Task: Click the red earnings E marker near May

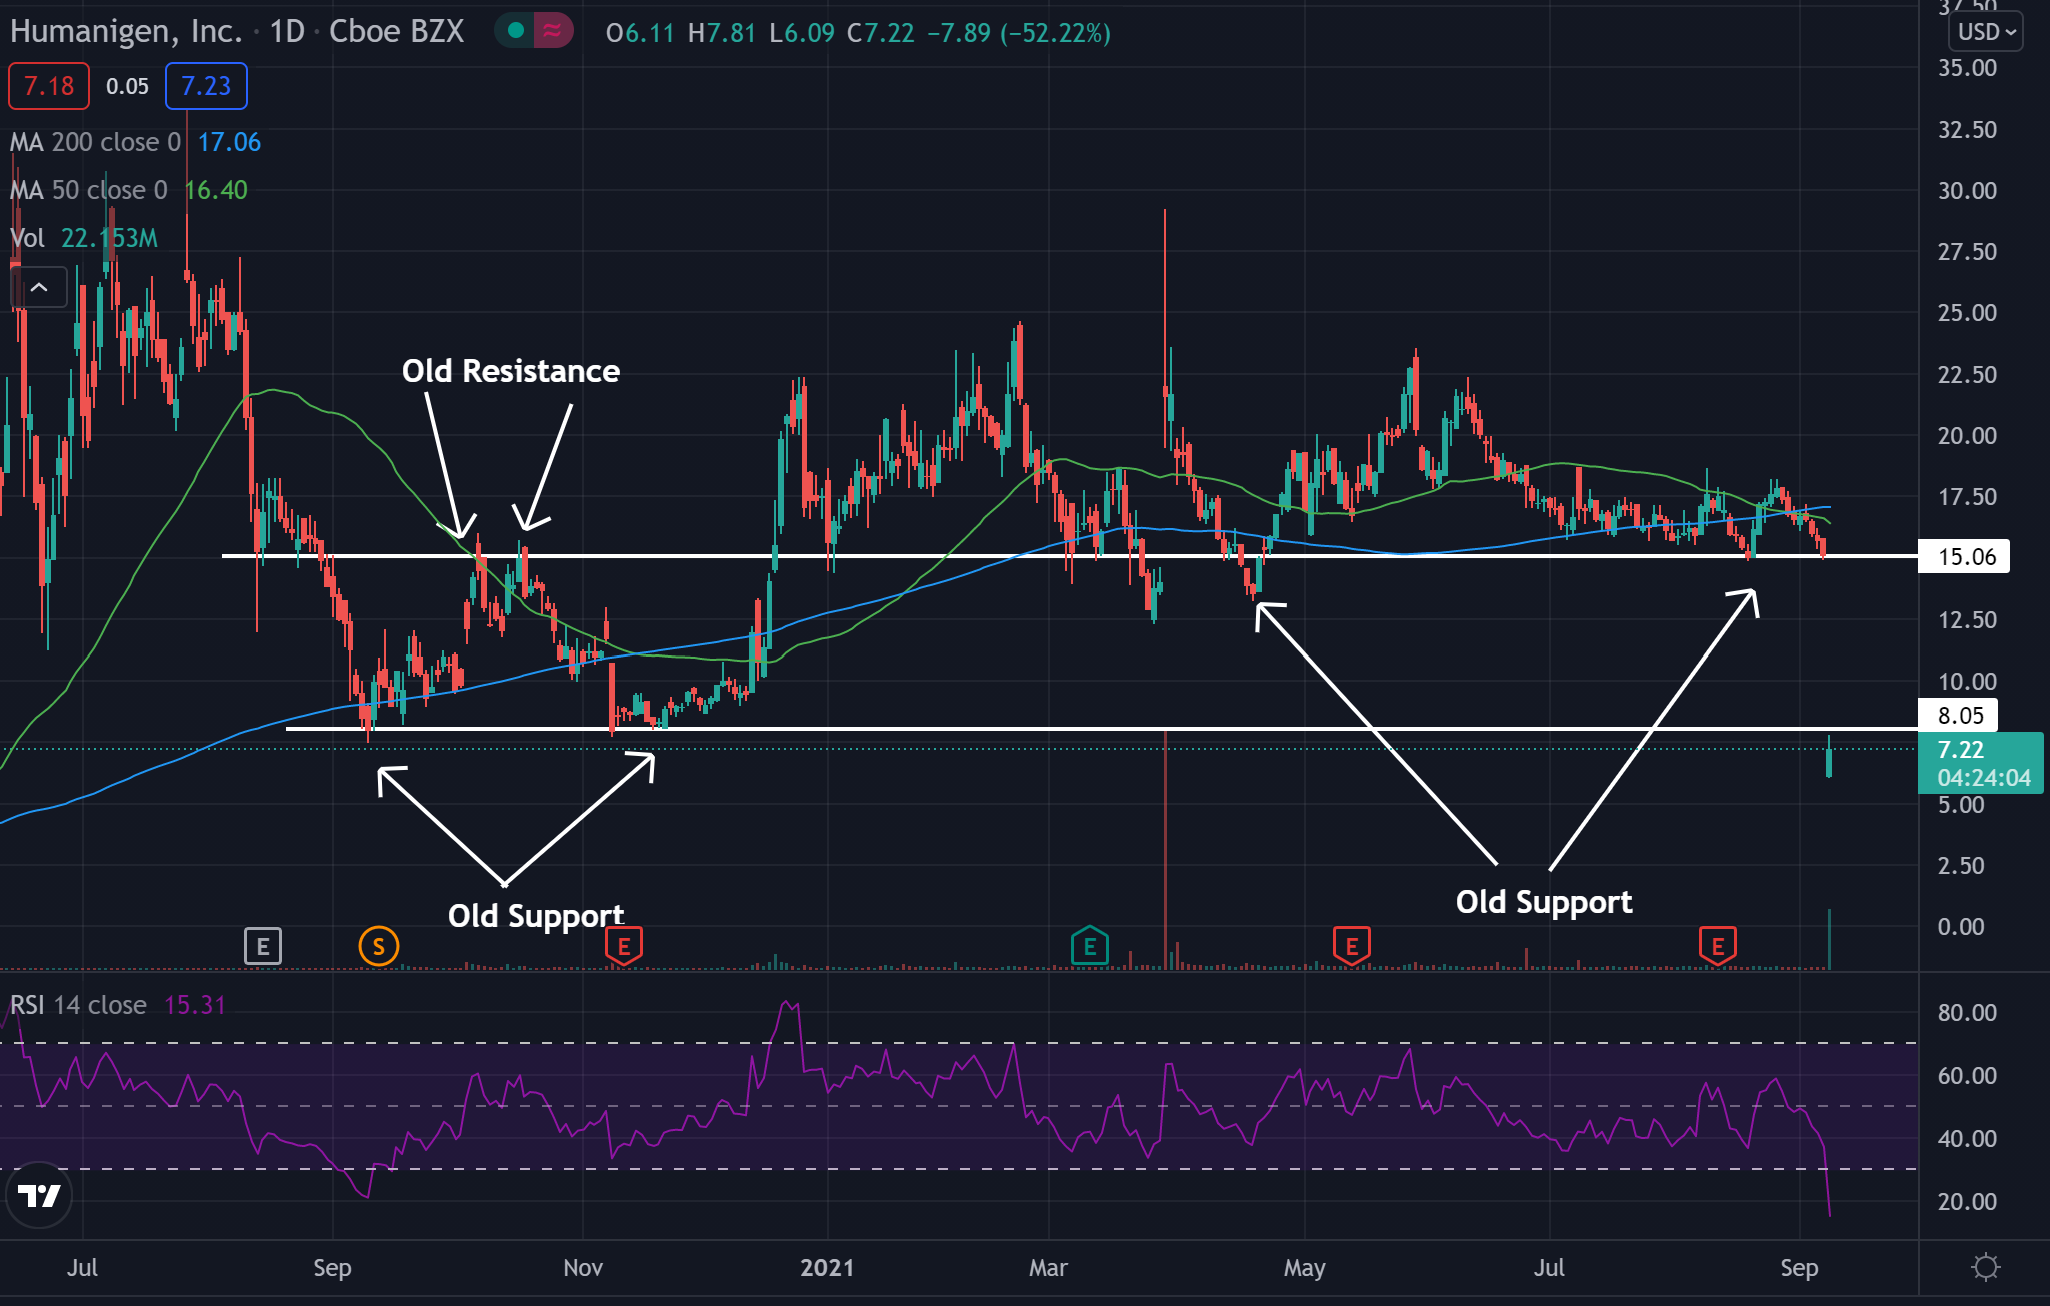Action: tap(1352, 946)
